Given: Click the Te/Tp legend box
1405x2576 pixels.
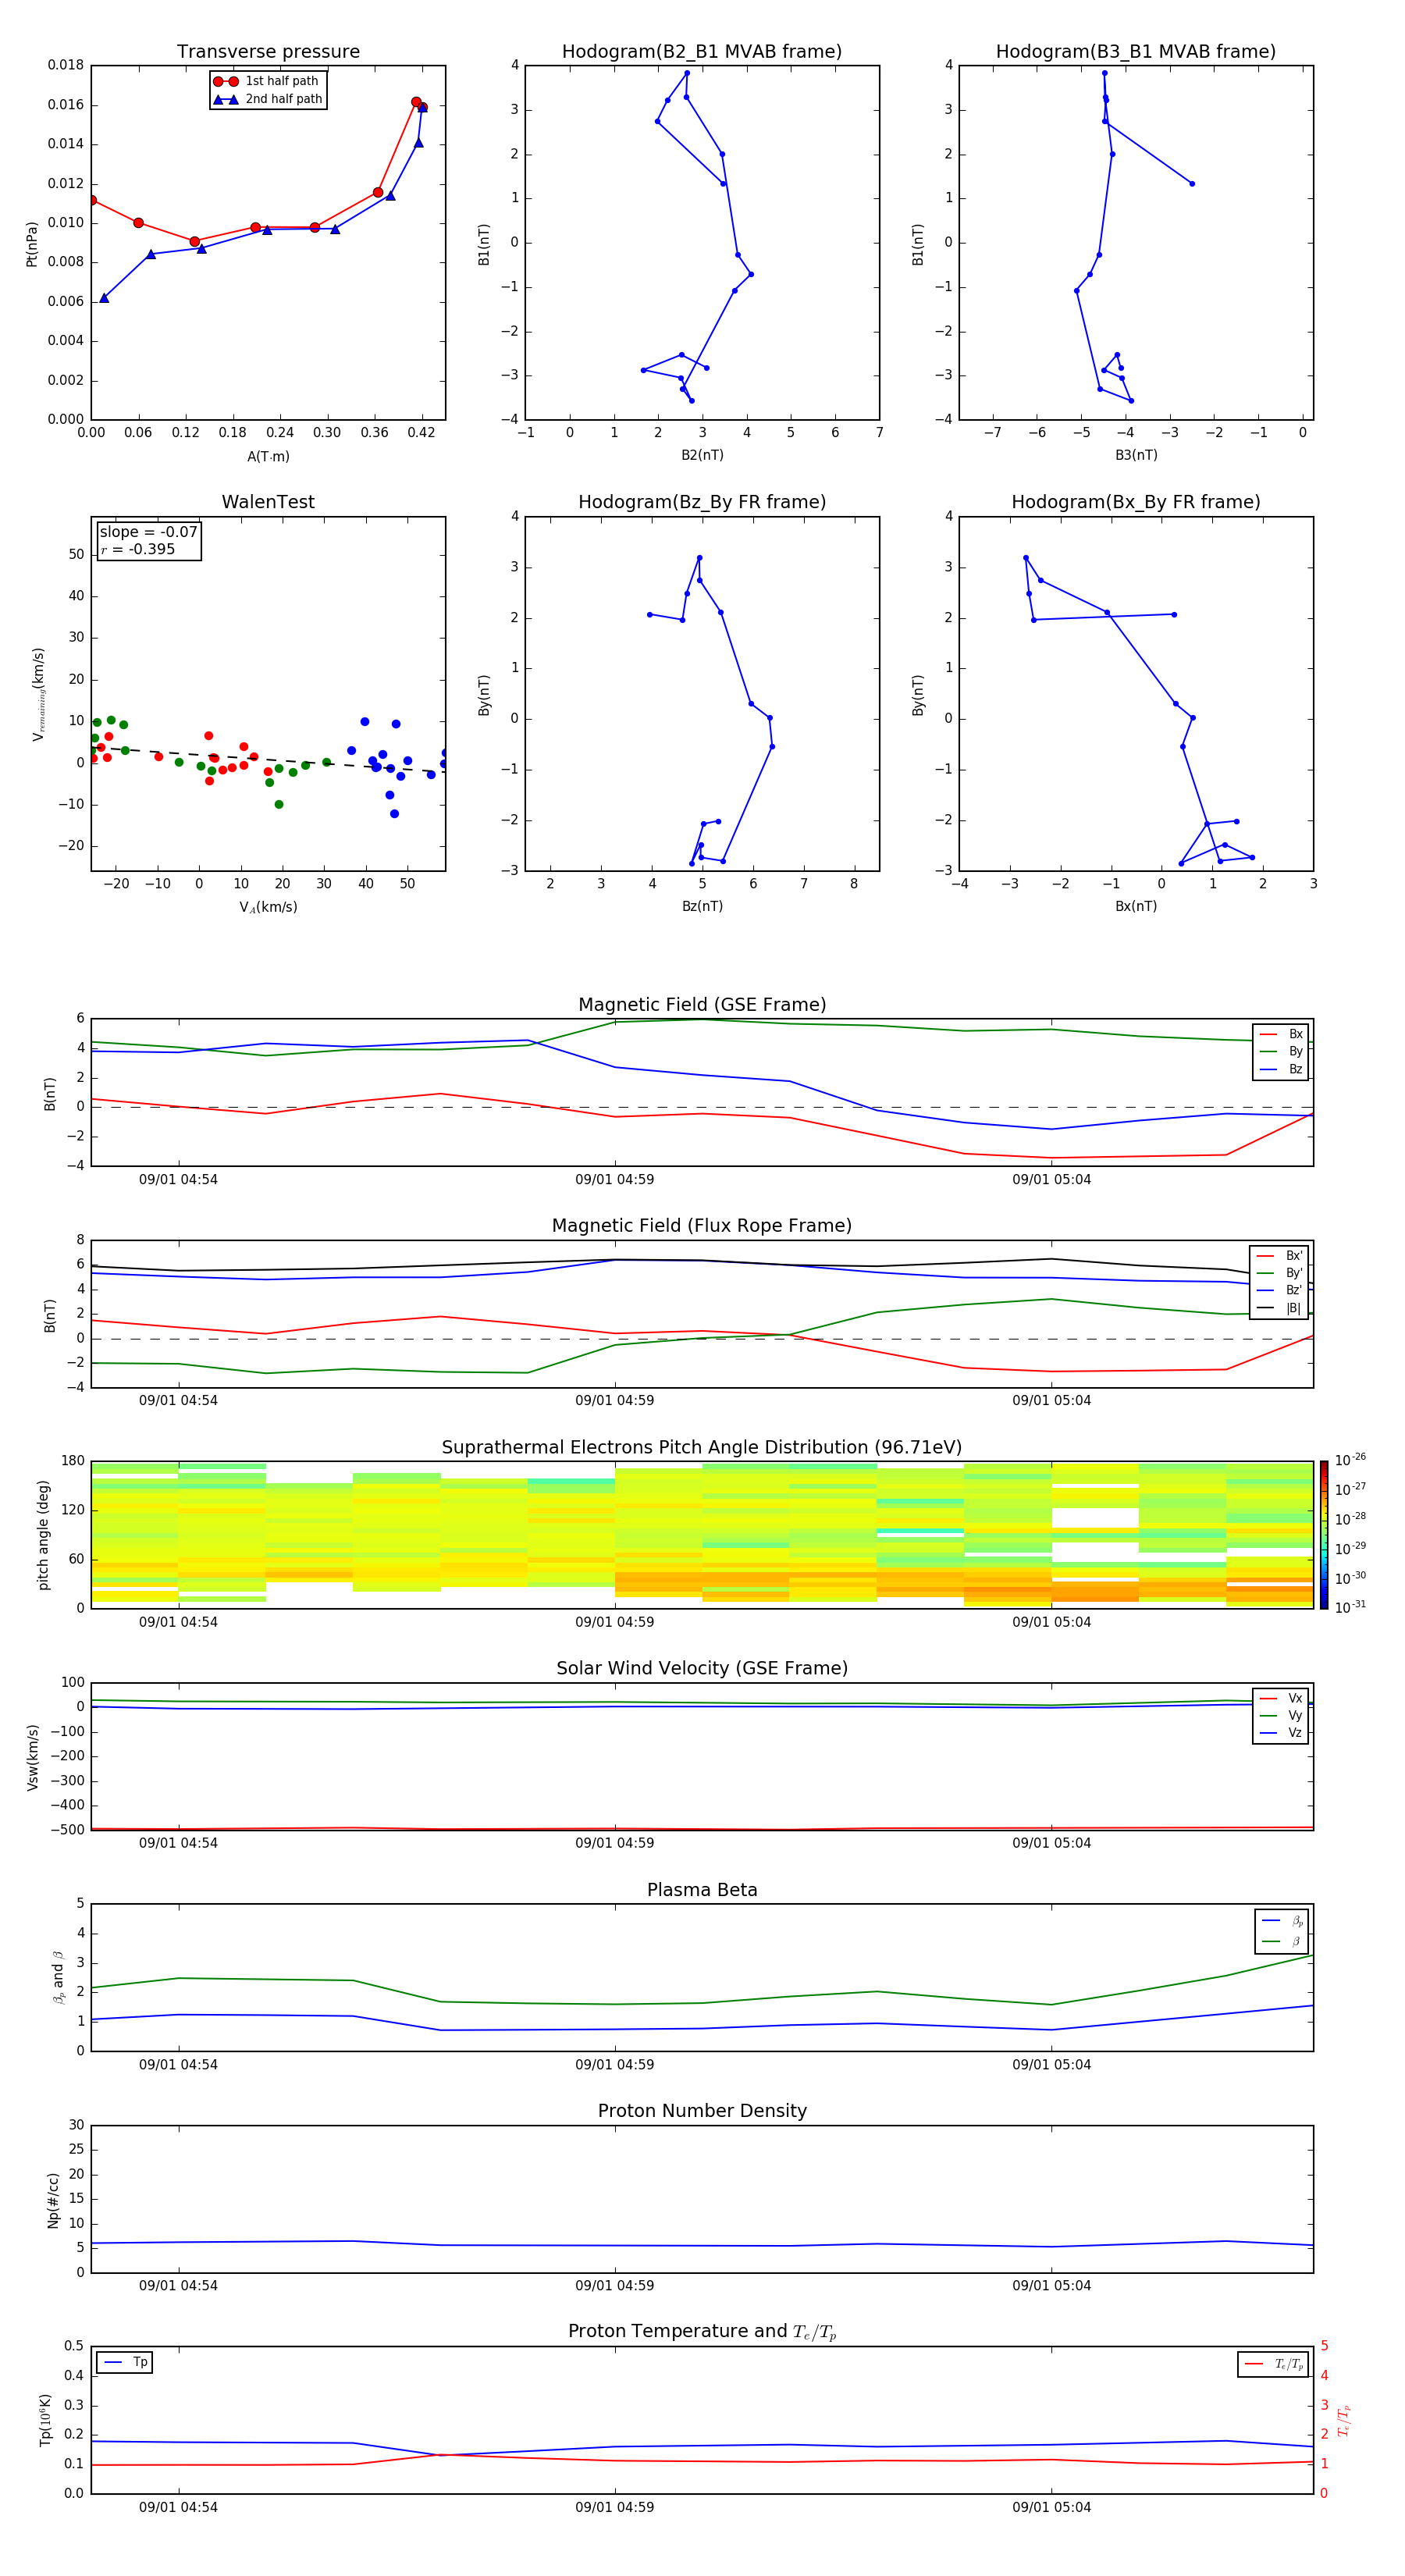Looking at the screenshot, I should click(1273, 2364).
